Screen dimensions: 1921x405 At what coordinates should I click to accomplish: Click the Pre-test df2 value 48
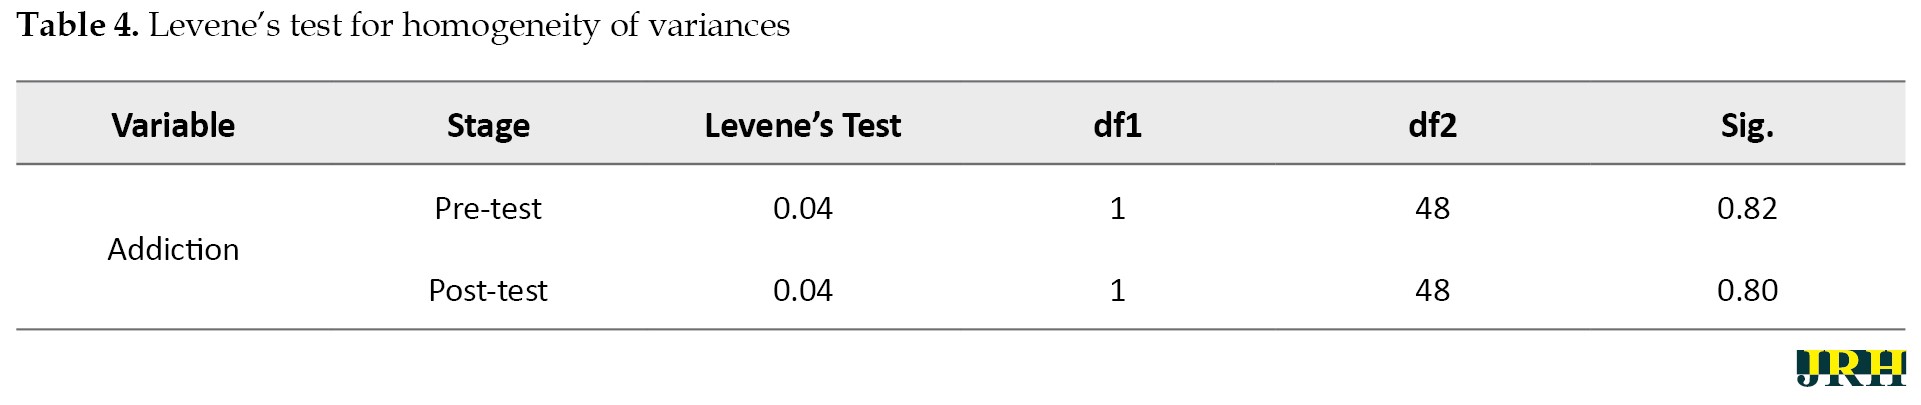click(x=1432, y=208)
